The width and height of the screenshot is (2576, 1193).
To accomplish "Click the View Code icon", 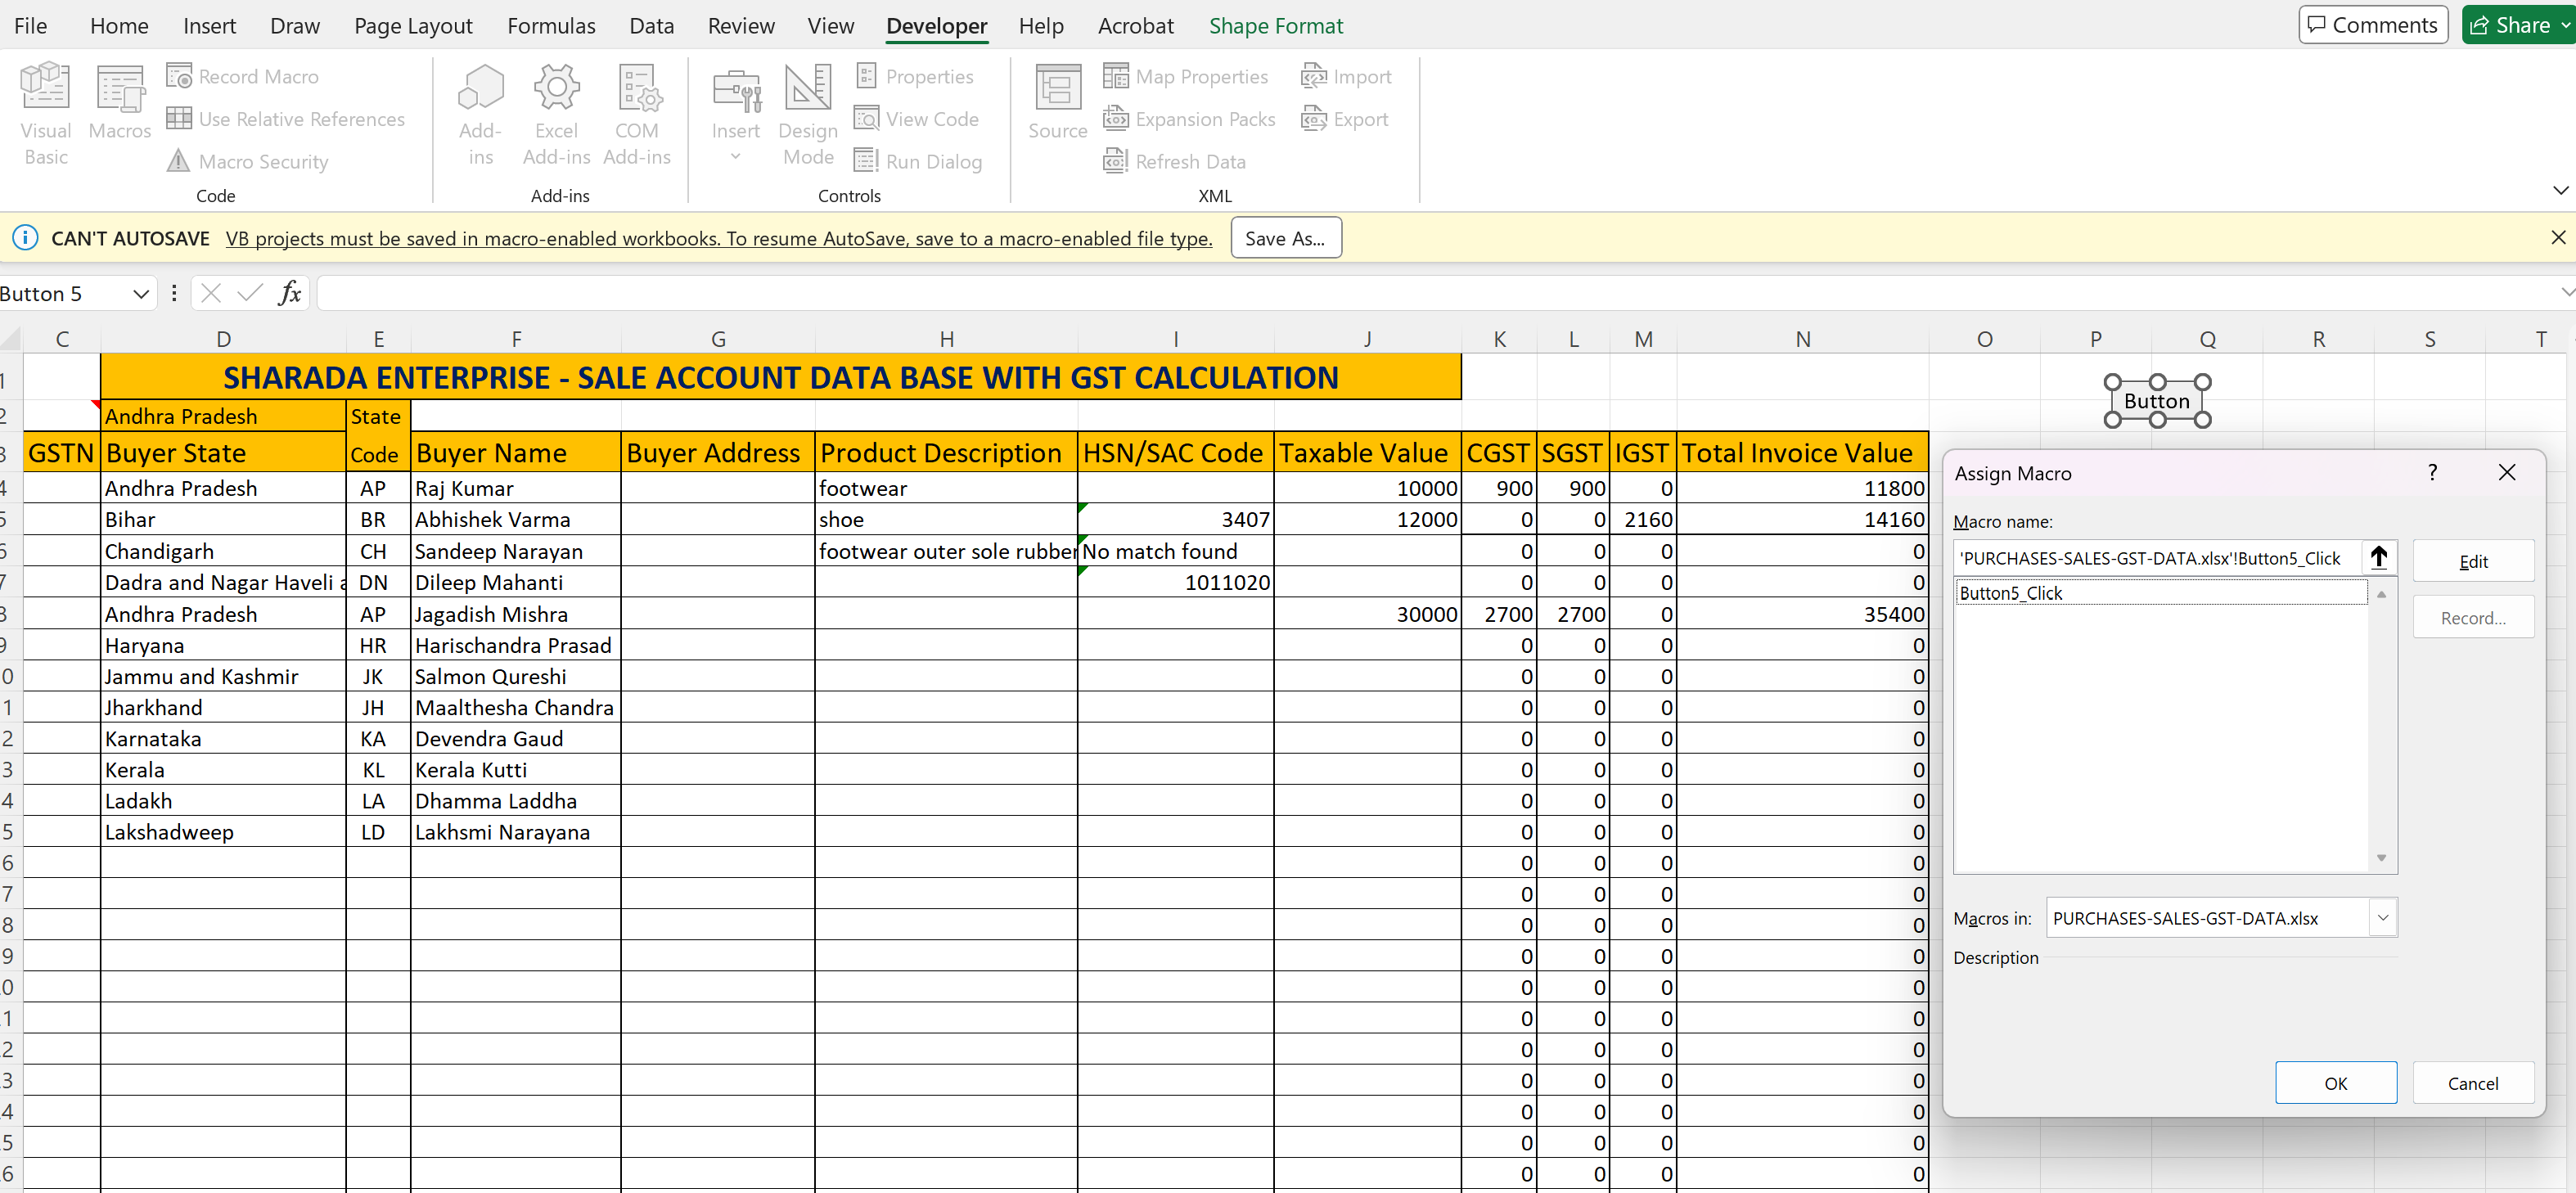I will pyautogui.click(x=866, y=119).
